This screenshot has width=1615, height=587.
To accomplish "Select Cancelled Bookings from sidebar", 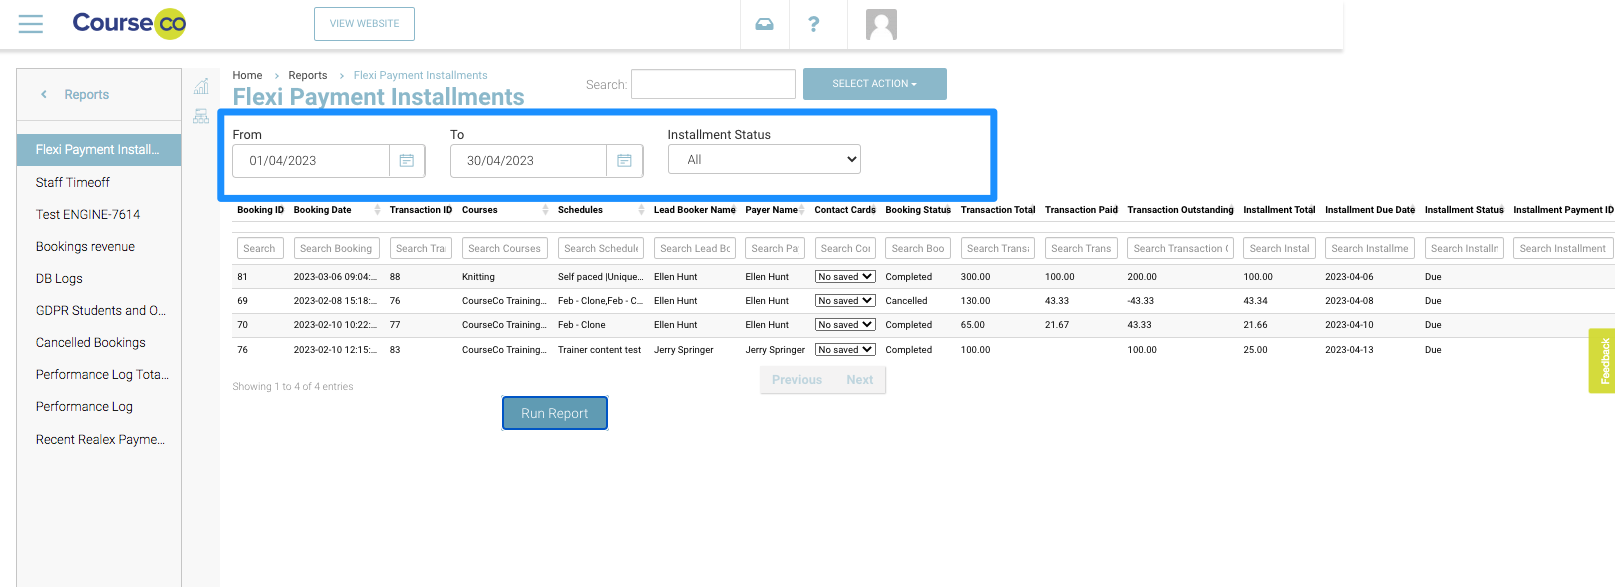I will point(91,343).
